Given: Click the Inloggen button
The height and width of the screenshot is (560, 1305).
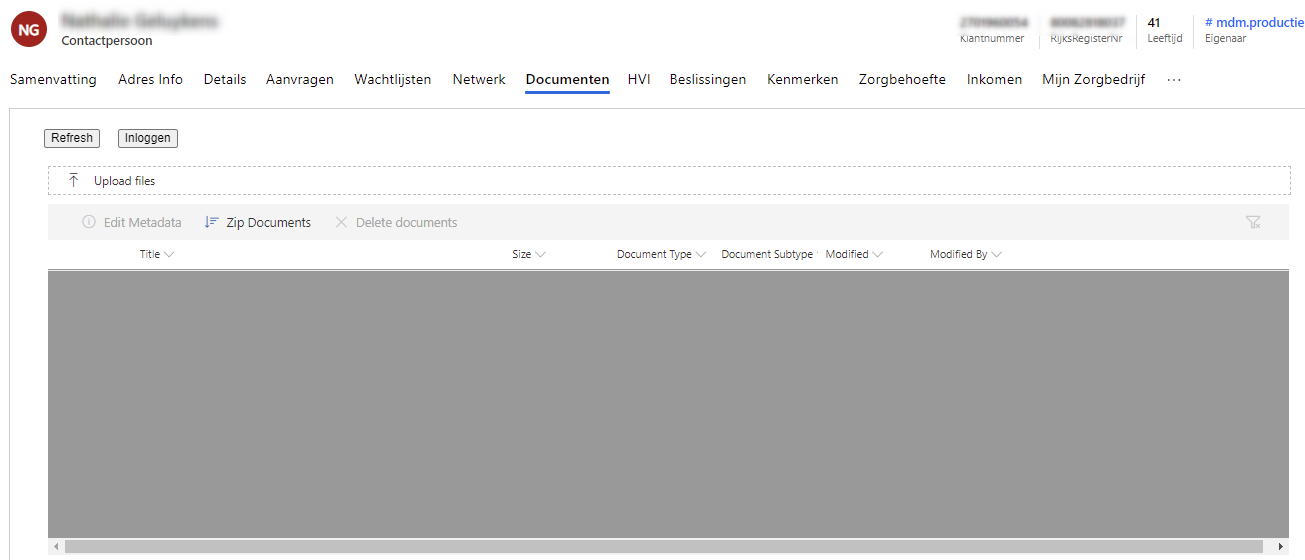Looking at the screenshot, I should [x=148, y=138].
